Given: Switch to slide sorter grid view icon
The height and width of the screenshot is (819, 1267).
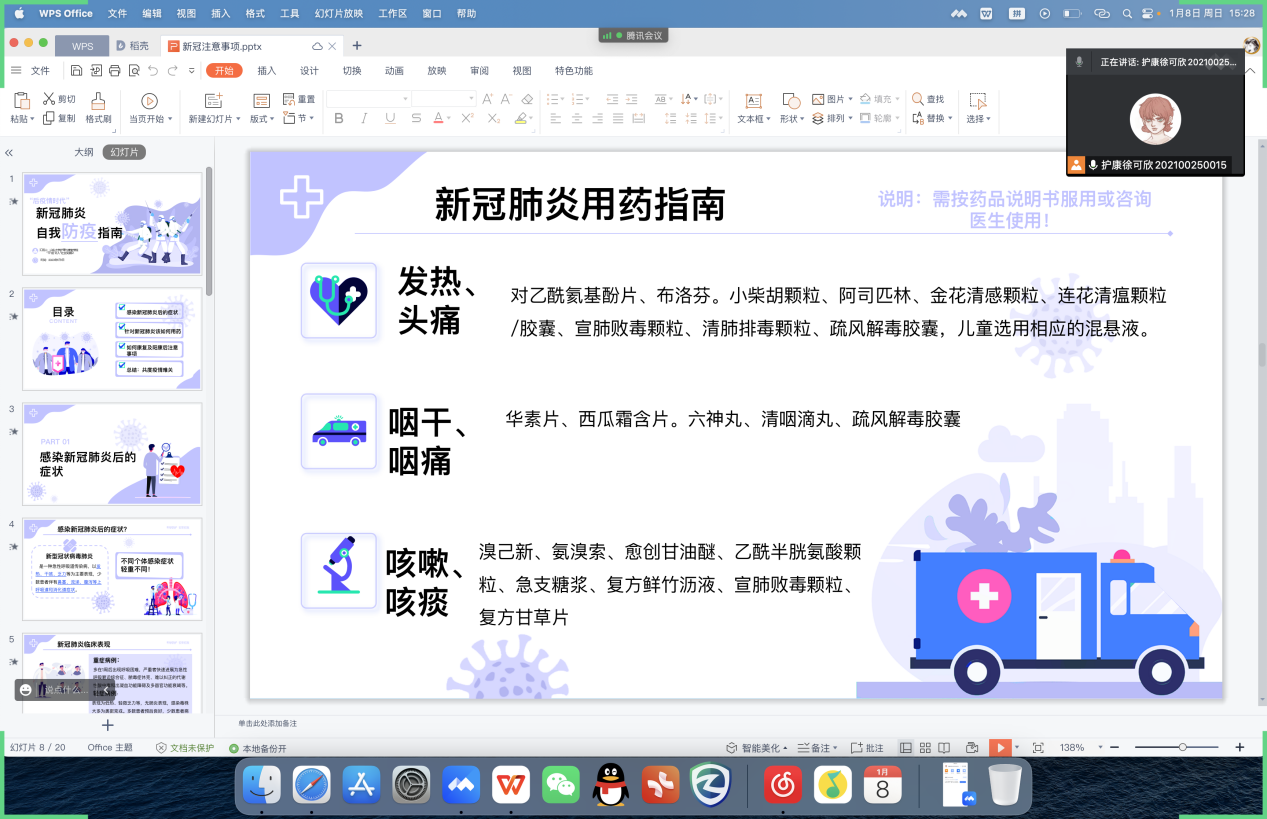Looking at the screenshot, I should tap(925, 748).
